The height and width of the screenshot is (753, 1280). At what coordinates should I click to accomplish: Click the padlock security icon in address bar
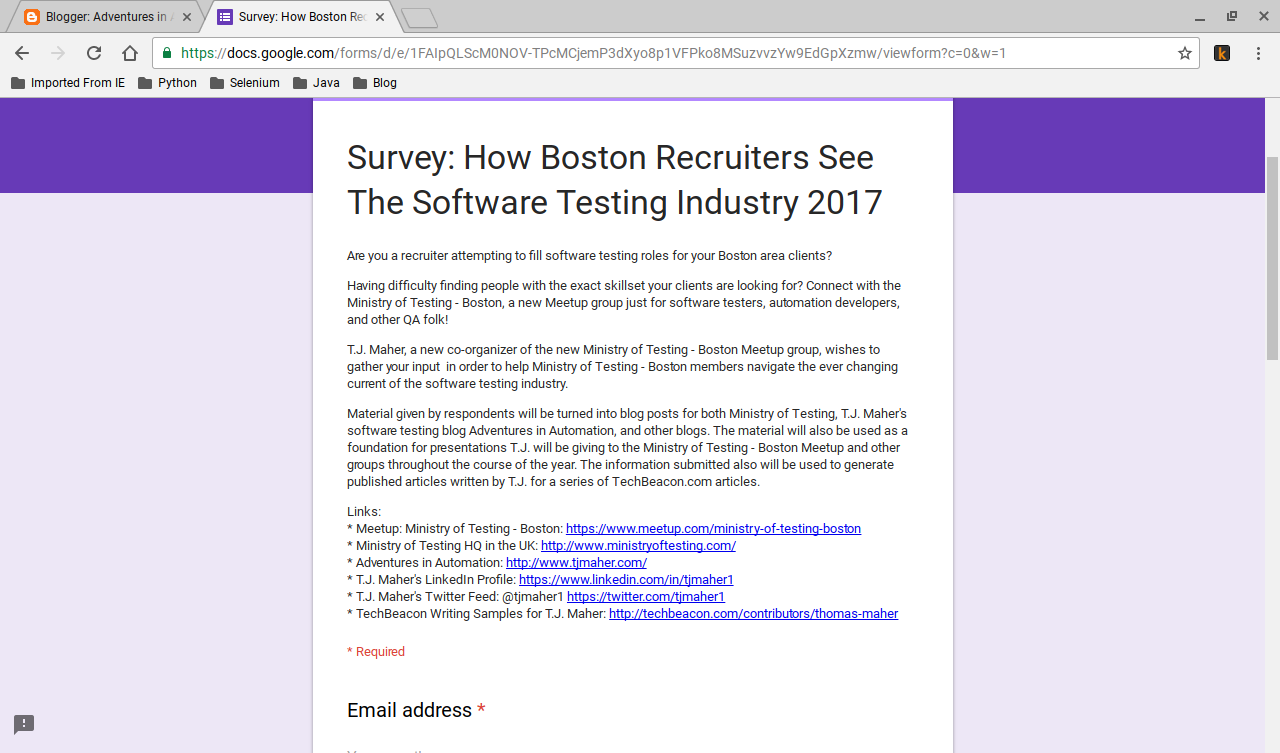[167, 53]
